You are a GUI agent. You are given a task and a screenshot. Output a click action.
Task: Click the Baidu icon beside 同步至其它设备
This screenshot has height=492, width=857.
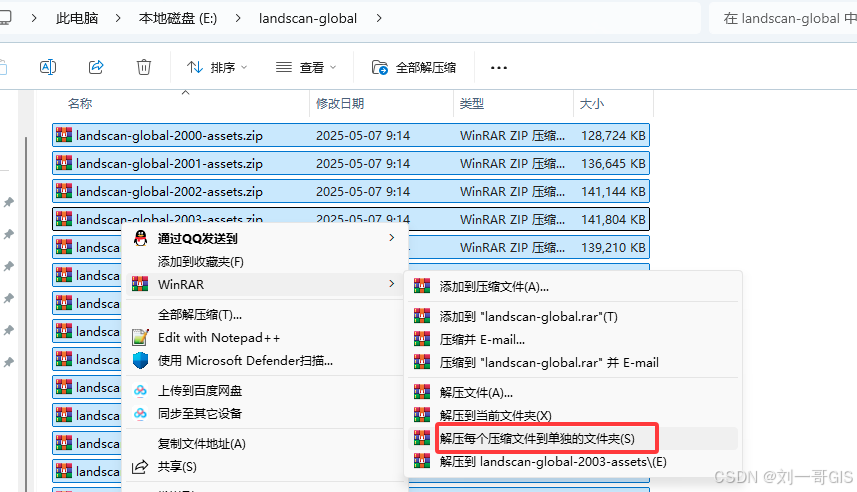coord(140,413)
